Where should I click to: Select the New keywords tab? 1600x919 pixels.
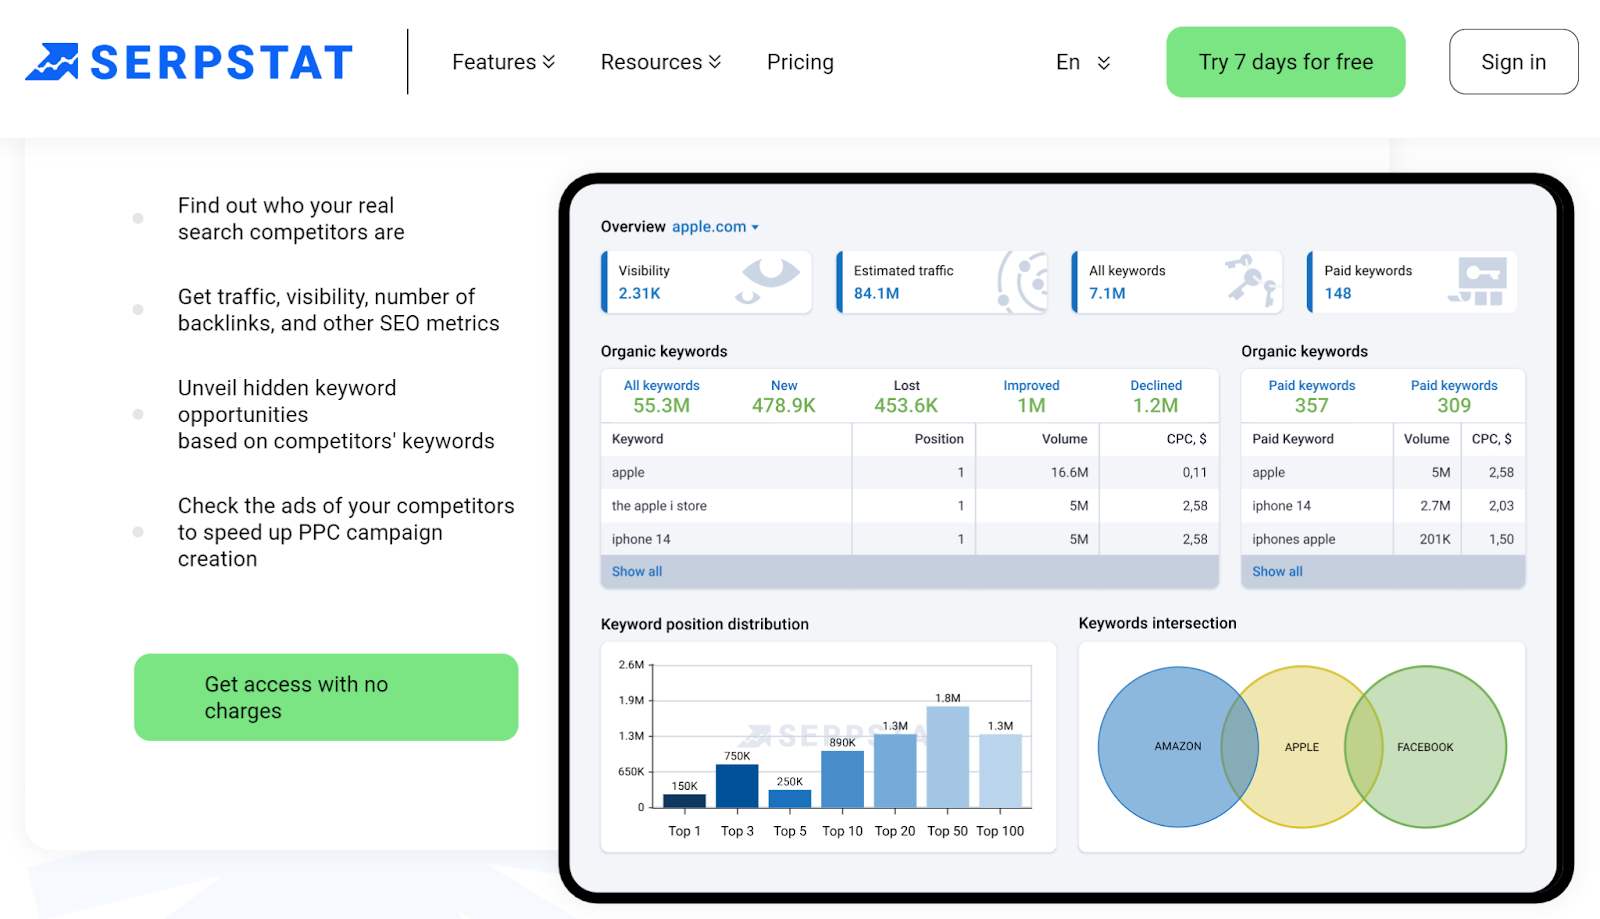click(784, 396)
